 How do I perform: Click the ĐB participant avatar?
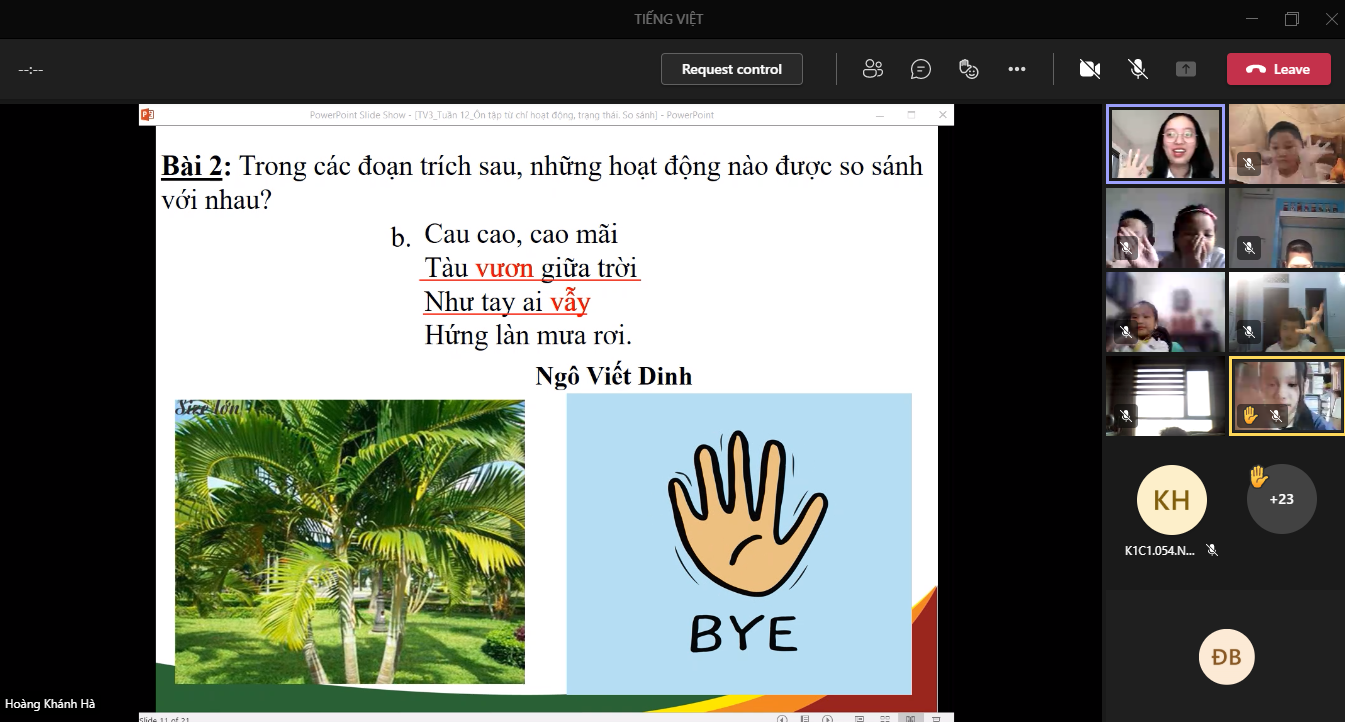1225,657
